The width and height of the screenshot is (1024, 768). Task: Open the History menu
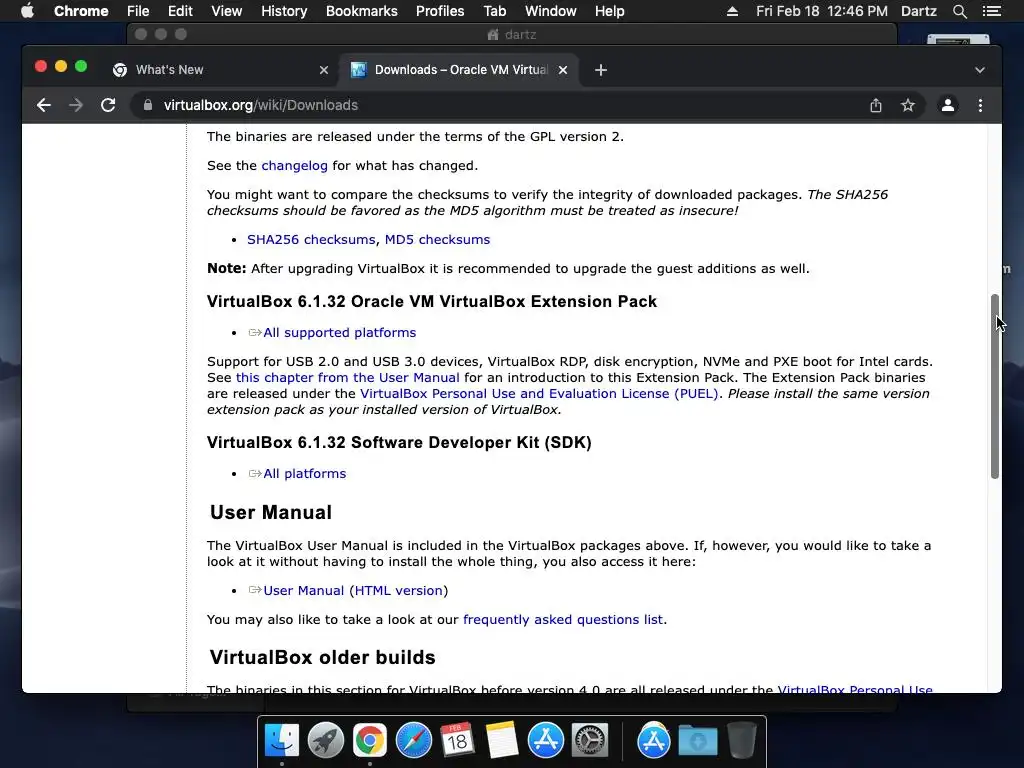click(284, 11)
